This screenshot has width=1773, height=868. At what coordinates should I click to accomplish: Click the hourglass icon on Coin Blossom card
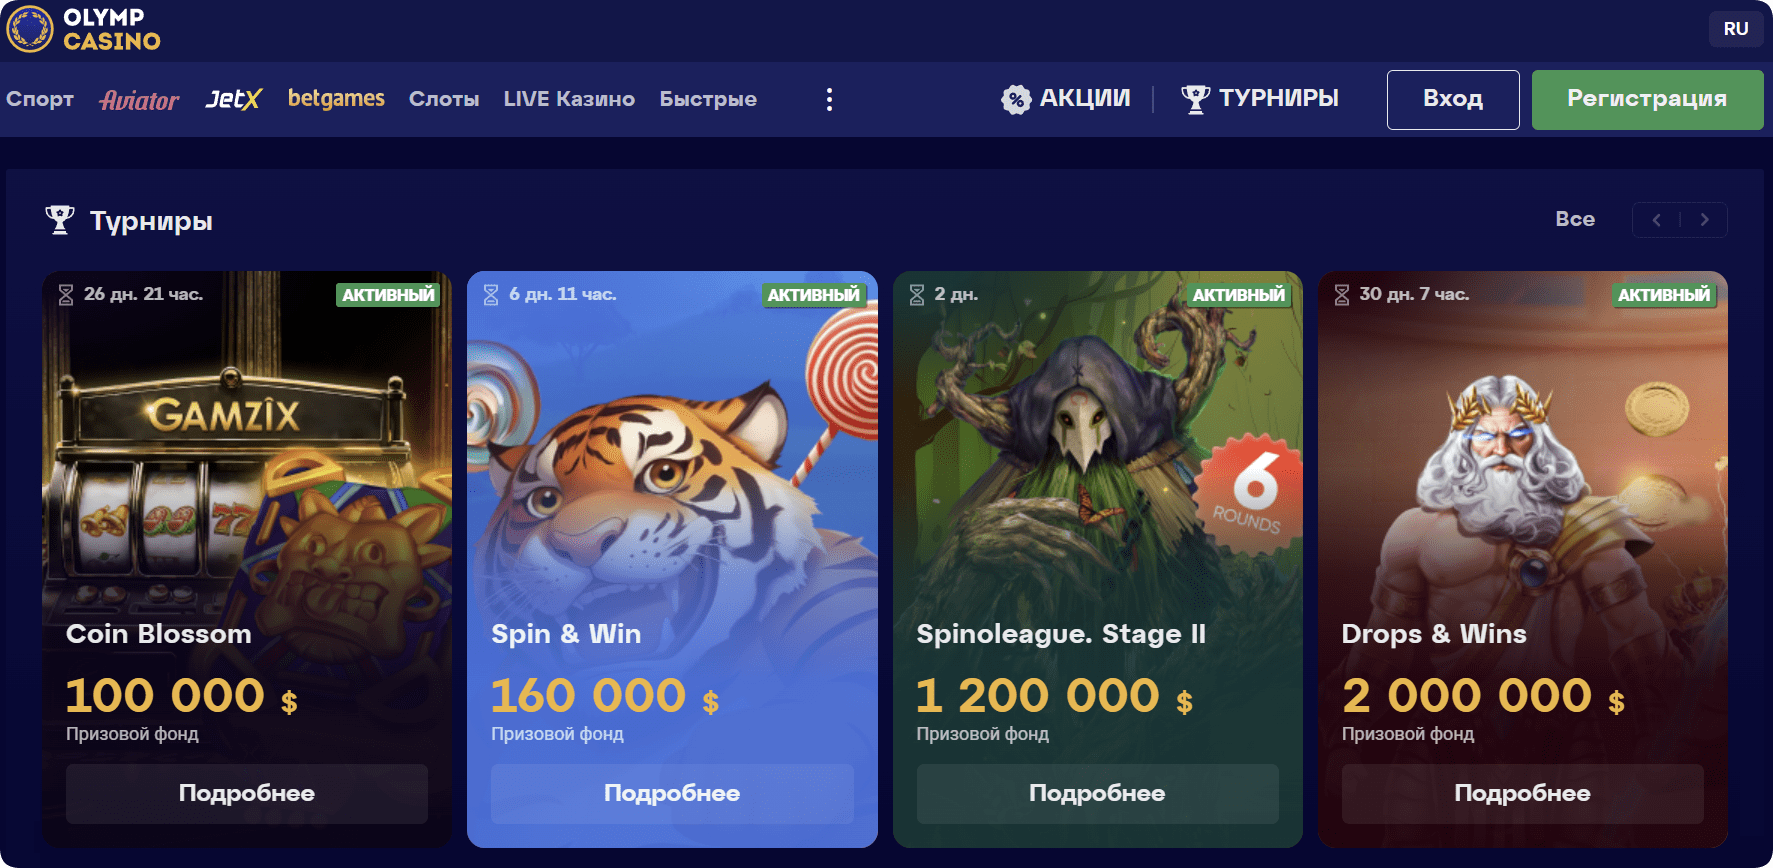click(66, 295)
